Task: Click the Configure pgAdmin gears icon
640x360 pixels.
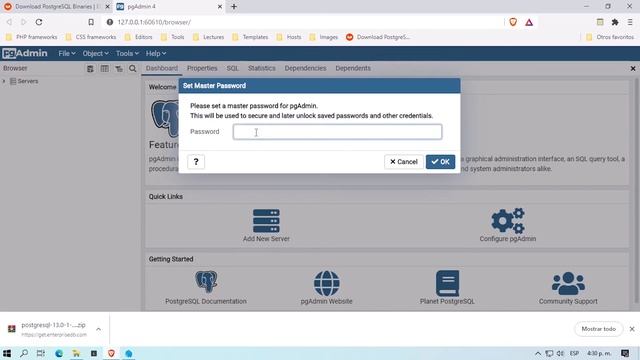Action: coord(508,220)
